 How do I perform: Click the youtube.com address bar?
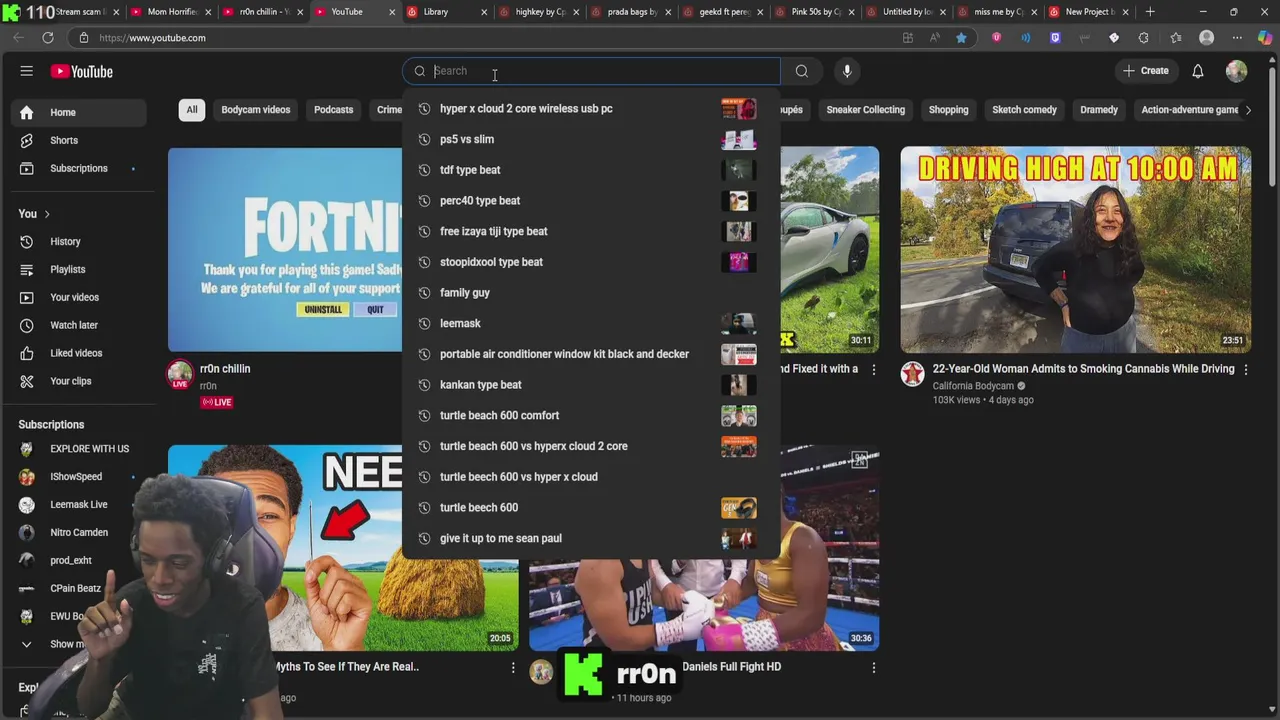click(480, 38)
